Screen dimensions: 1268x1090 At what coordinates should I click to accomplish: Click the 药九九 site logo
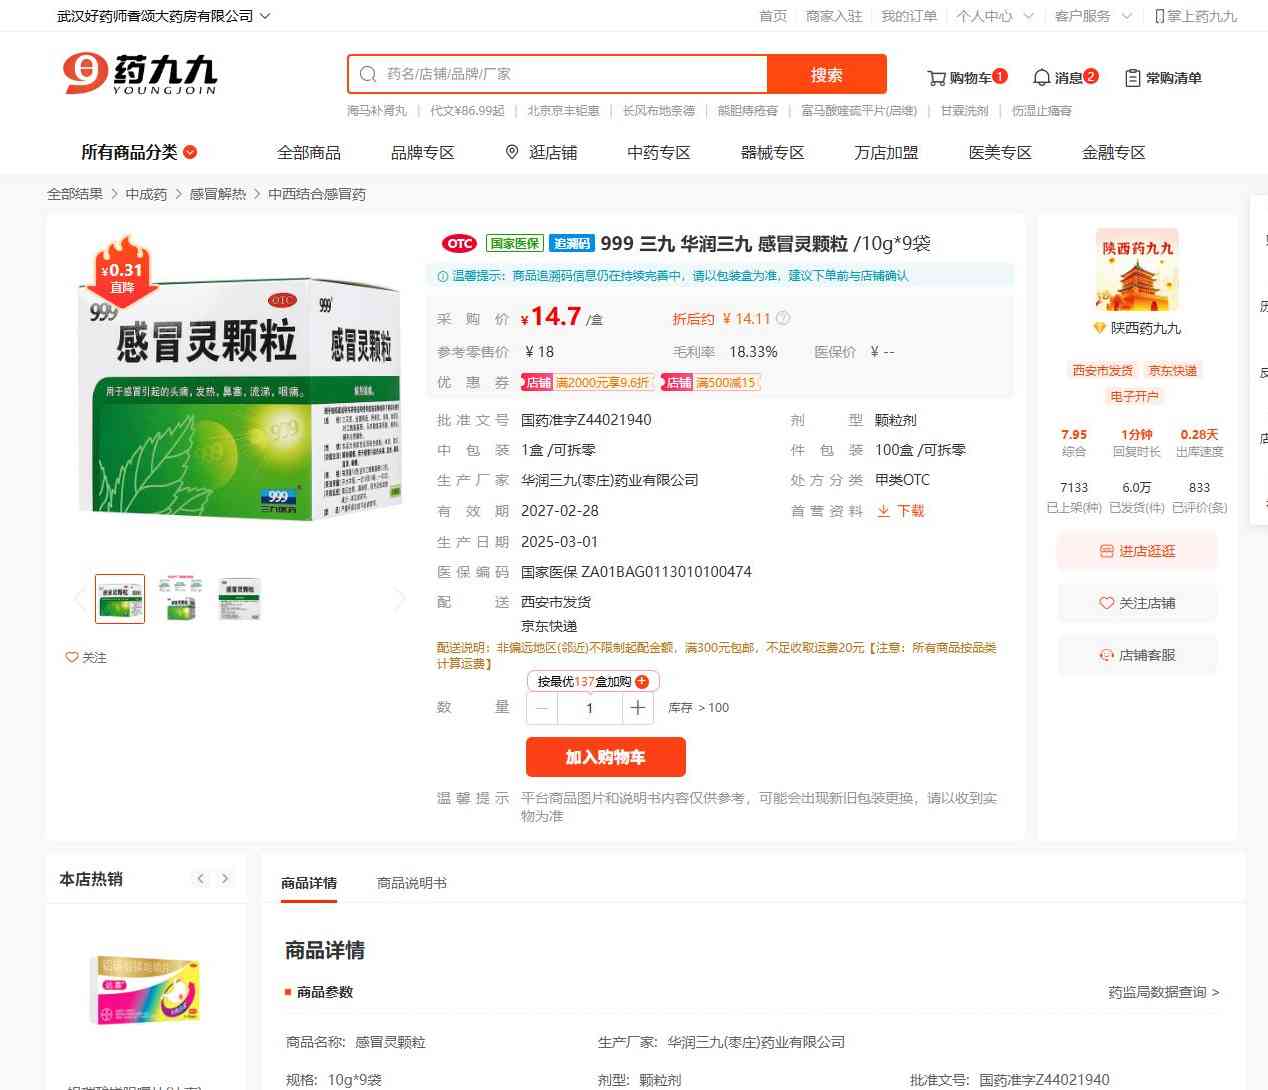click(140, 74)
